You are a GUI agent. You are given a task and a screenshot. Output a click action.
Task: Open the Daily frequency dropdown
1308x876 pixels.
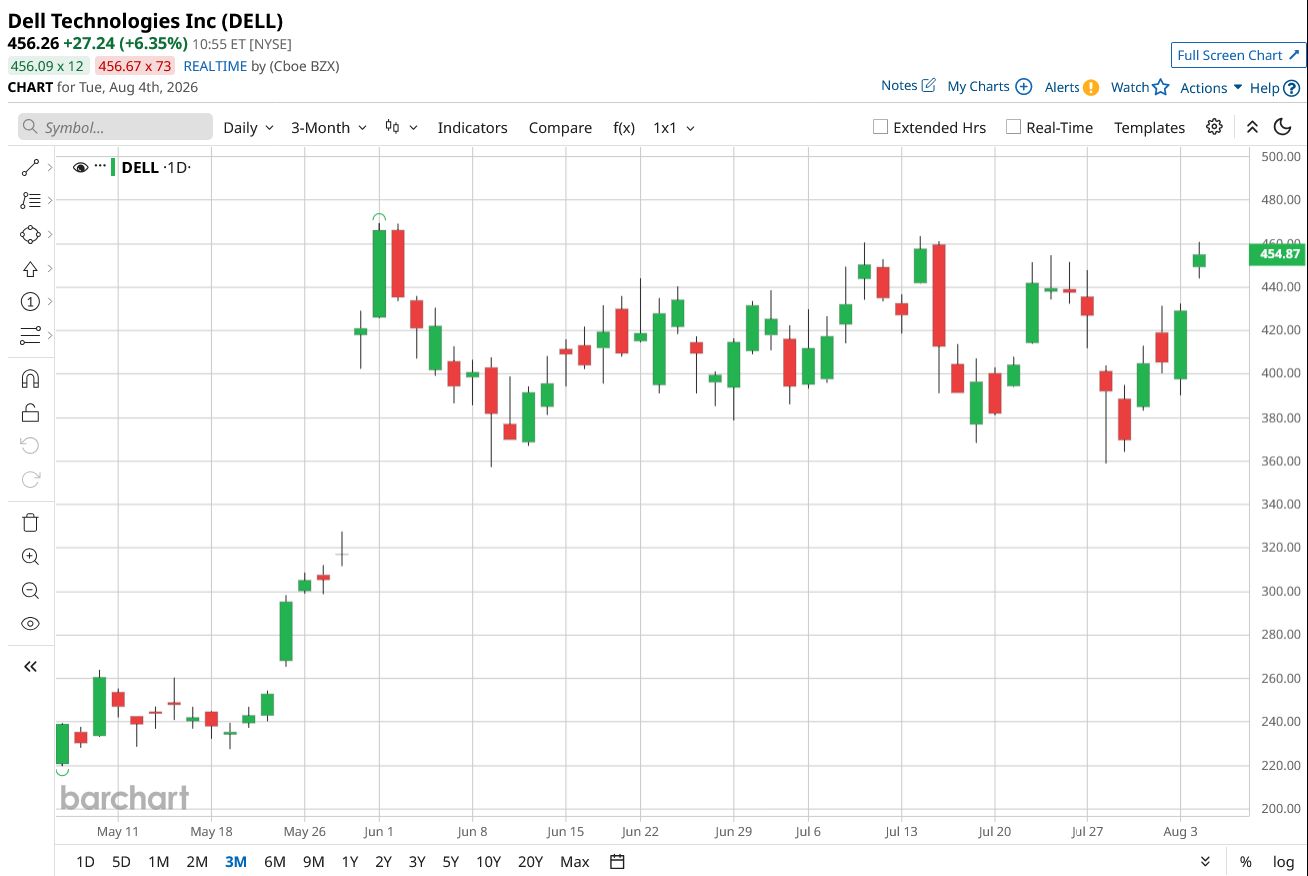click(248, 127)
